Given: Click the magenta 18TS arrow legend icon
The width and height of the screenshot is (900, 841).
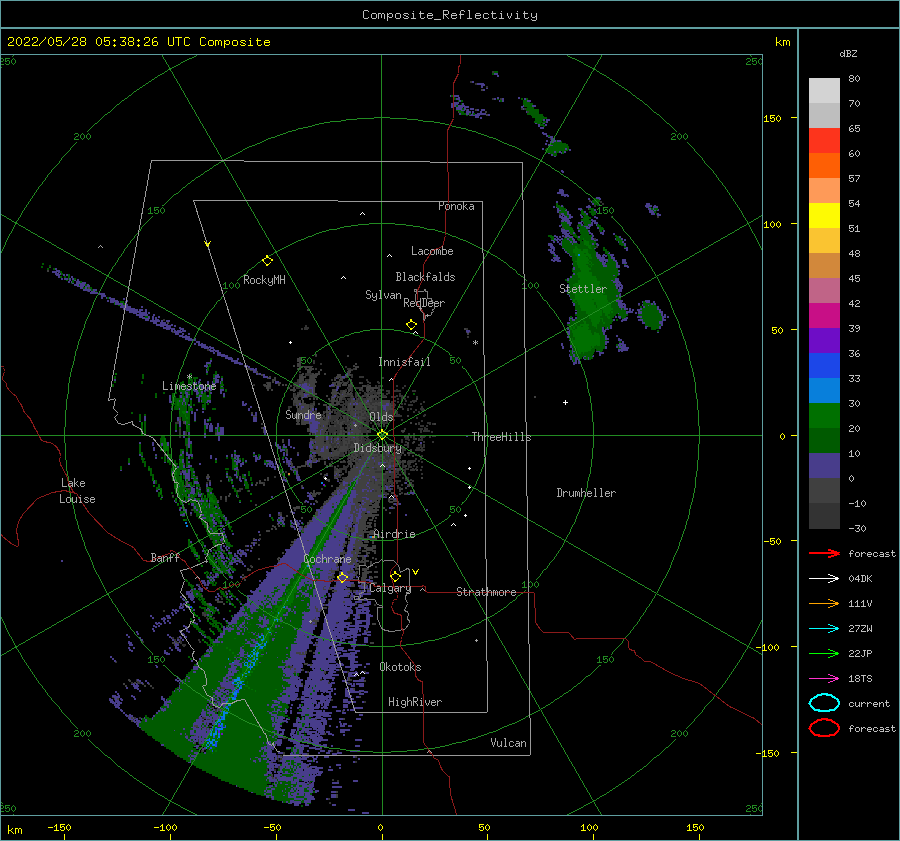Looking at the screenshot, I should (824, 679).
